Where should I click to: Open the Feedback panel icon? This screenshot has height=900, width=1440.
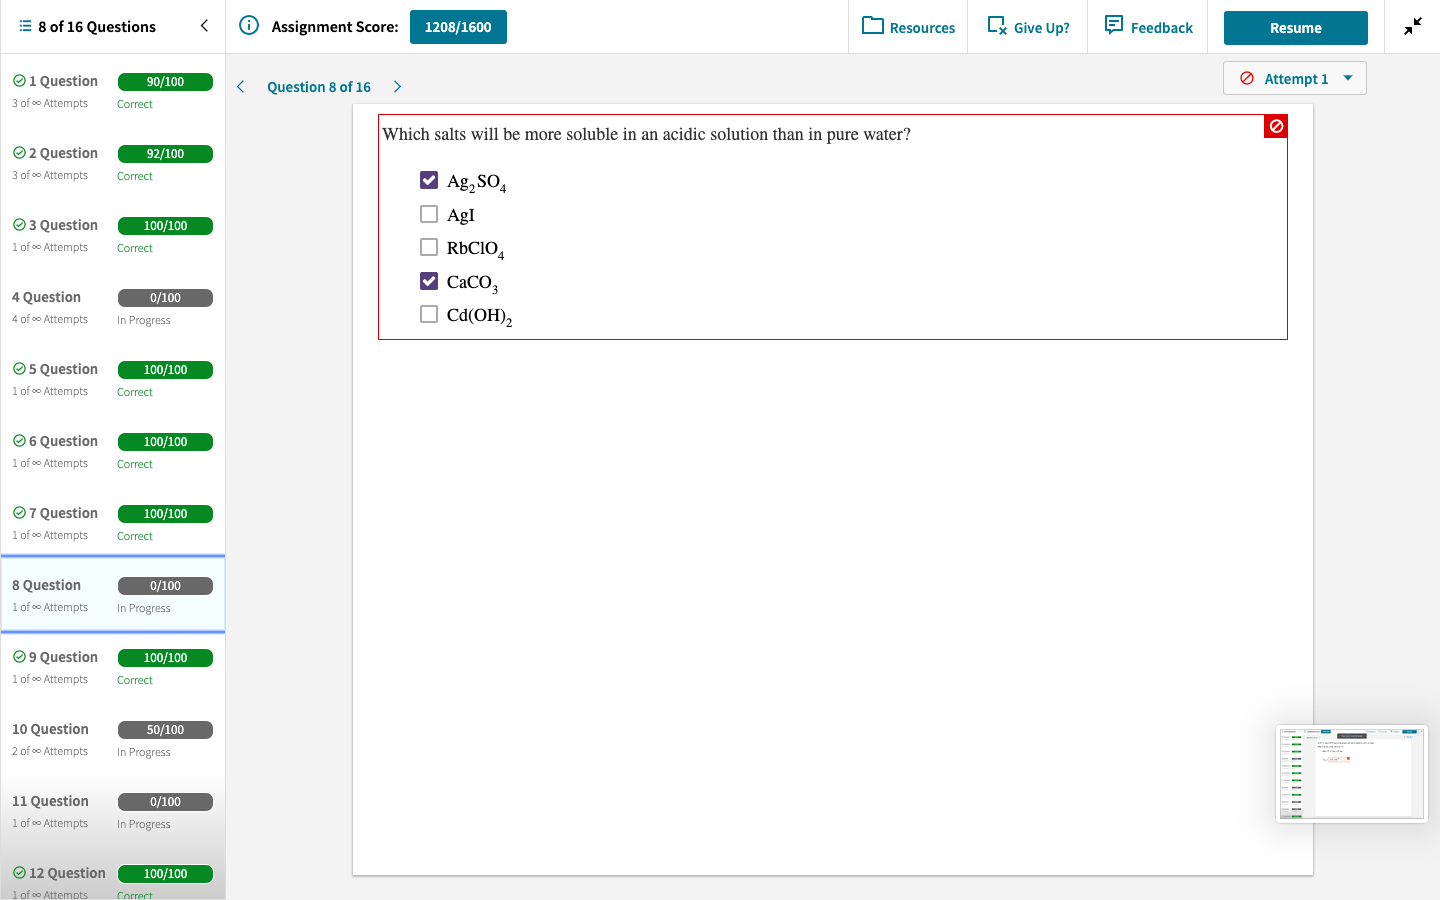click(1113, 26)
